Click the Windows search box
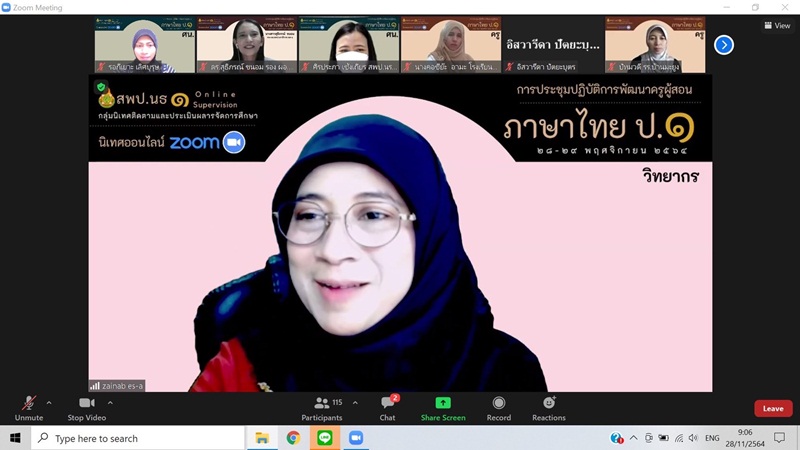The image size is (800, 450). click(138, 438)
